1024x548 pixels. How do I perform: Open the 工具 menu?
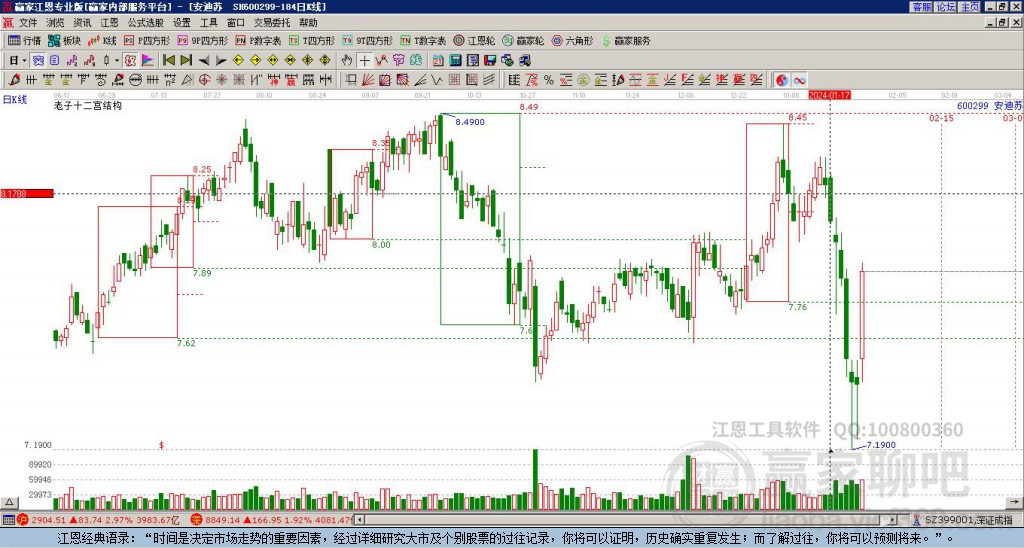pos(209,23)
